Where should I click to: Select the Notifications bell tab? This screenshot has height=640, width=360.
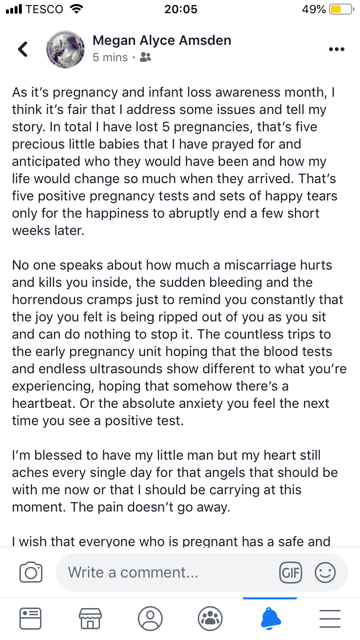270,618
